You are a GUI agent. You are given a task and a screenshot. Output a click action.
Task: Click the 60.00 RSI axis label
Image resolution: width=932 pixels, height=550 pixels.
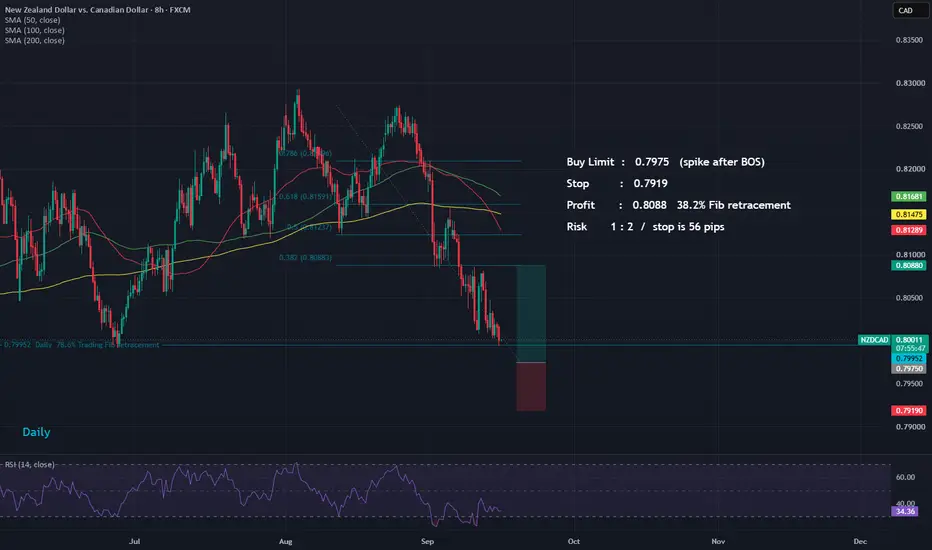[905, 477]
